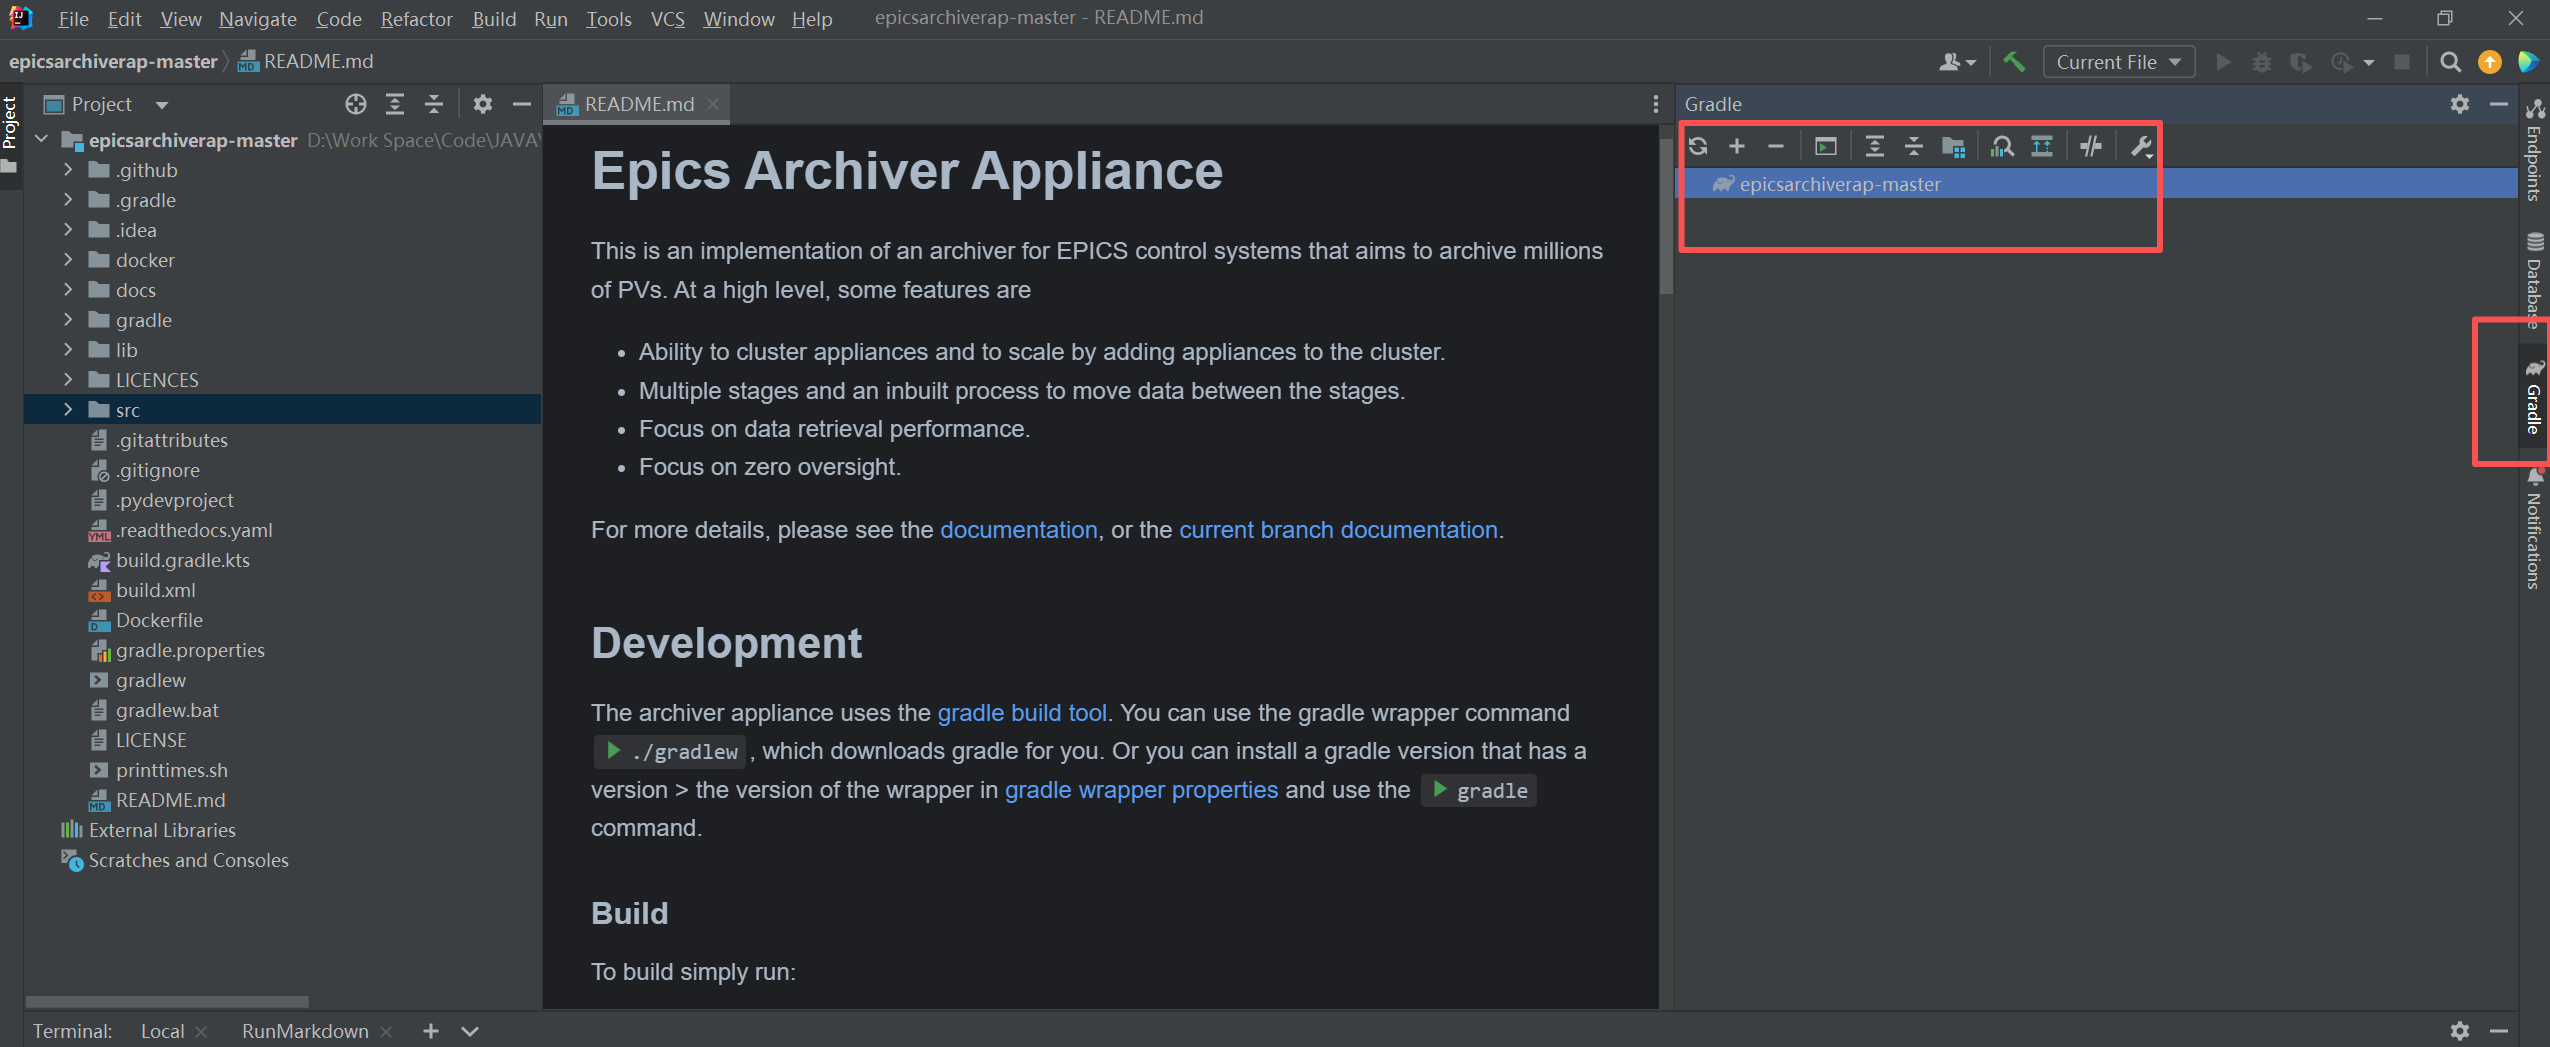Viewport: 2550px width, 1047px height.
Task: Download sources folder icon in Gradle toolbar
Action: pyautogui.click(x=1953, y=146)
